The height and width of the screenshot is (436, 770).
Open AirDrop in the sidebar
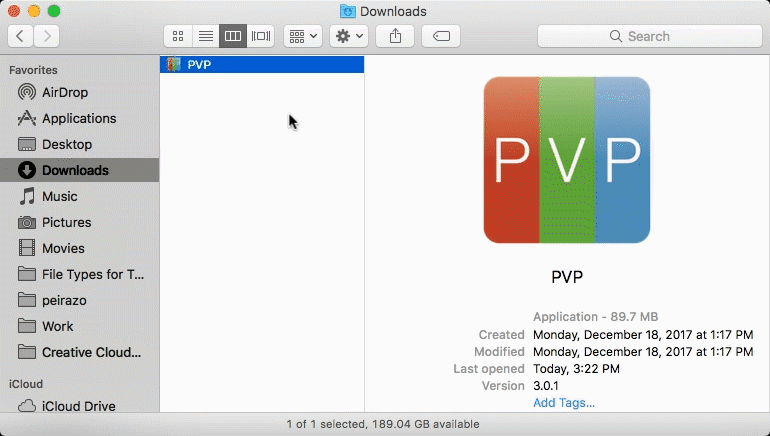pos(80,92)
